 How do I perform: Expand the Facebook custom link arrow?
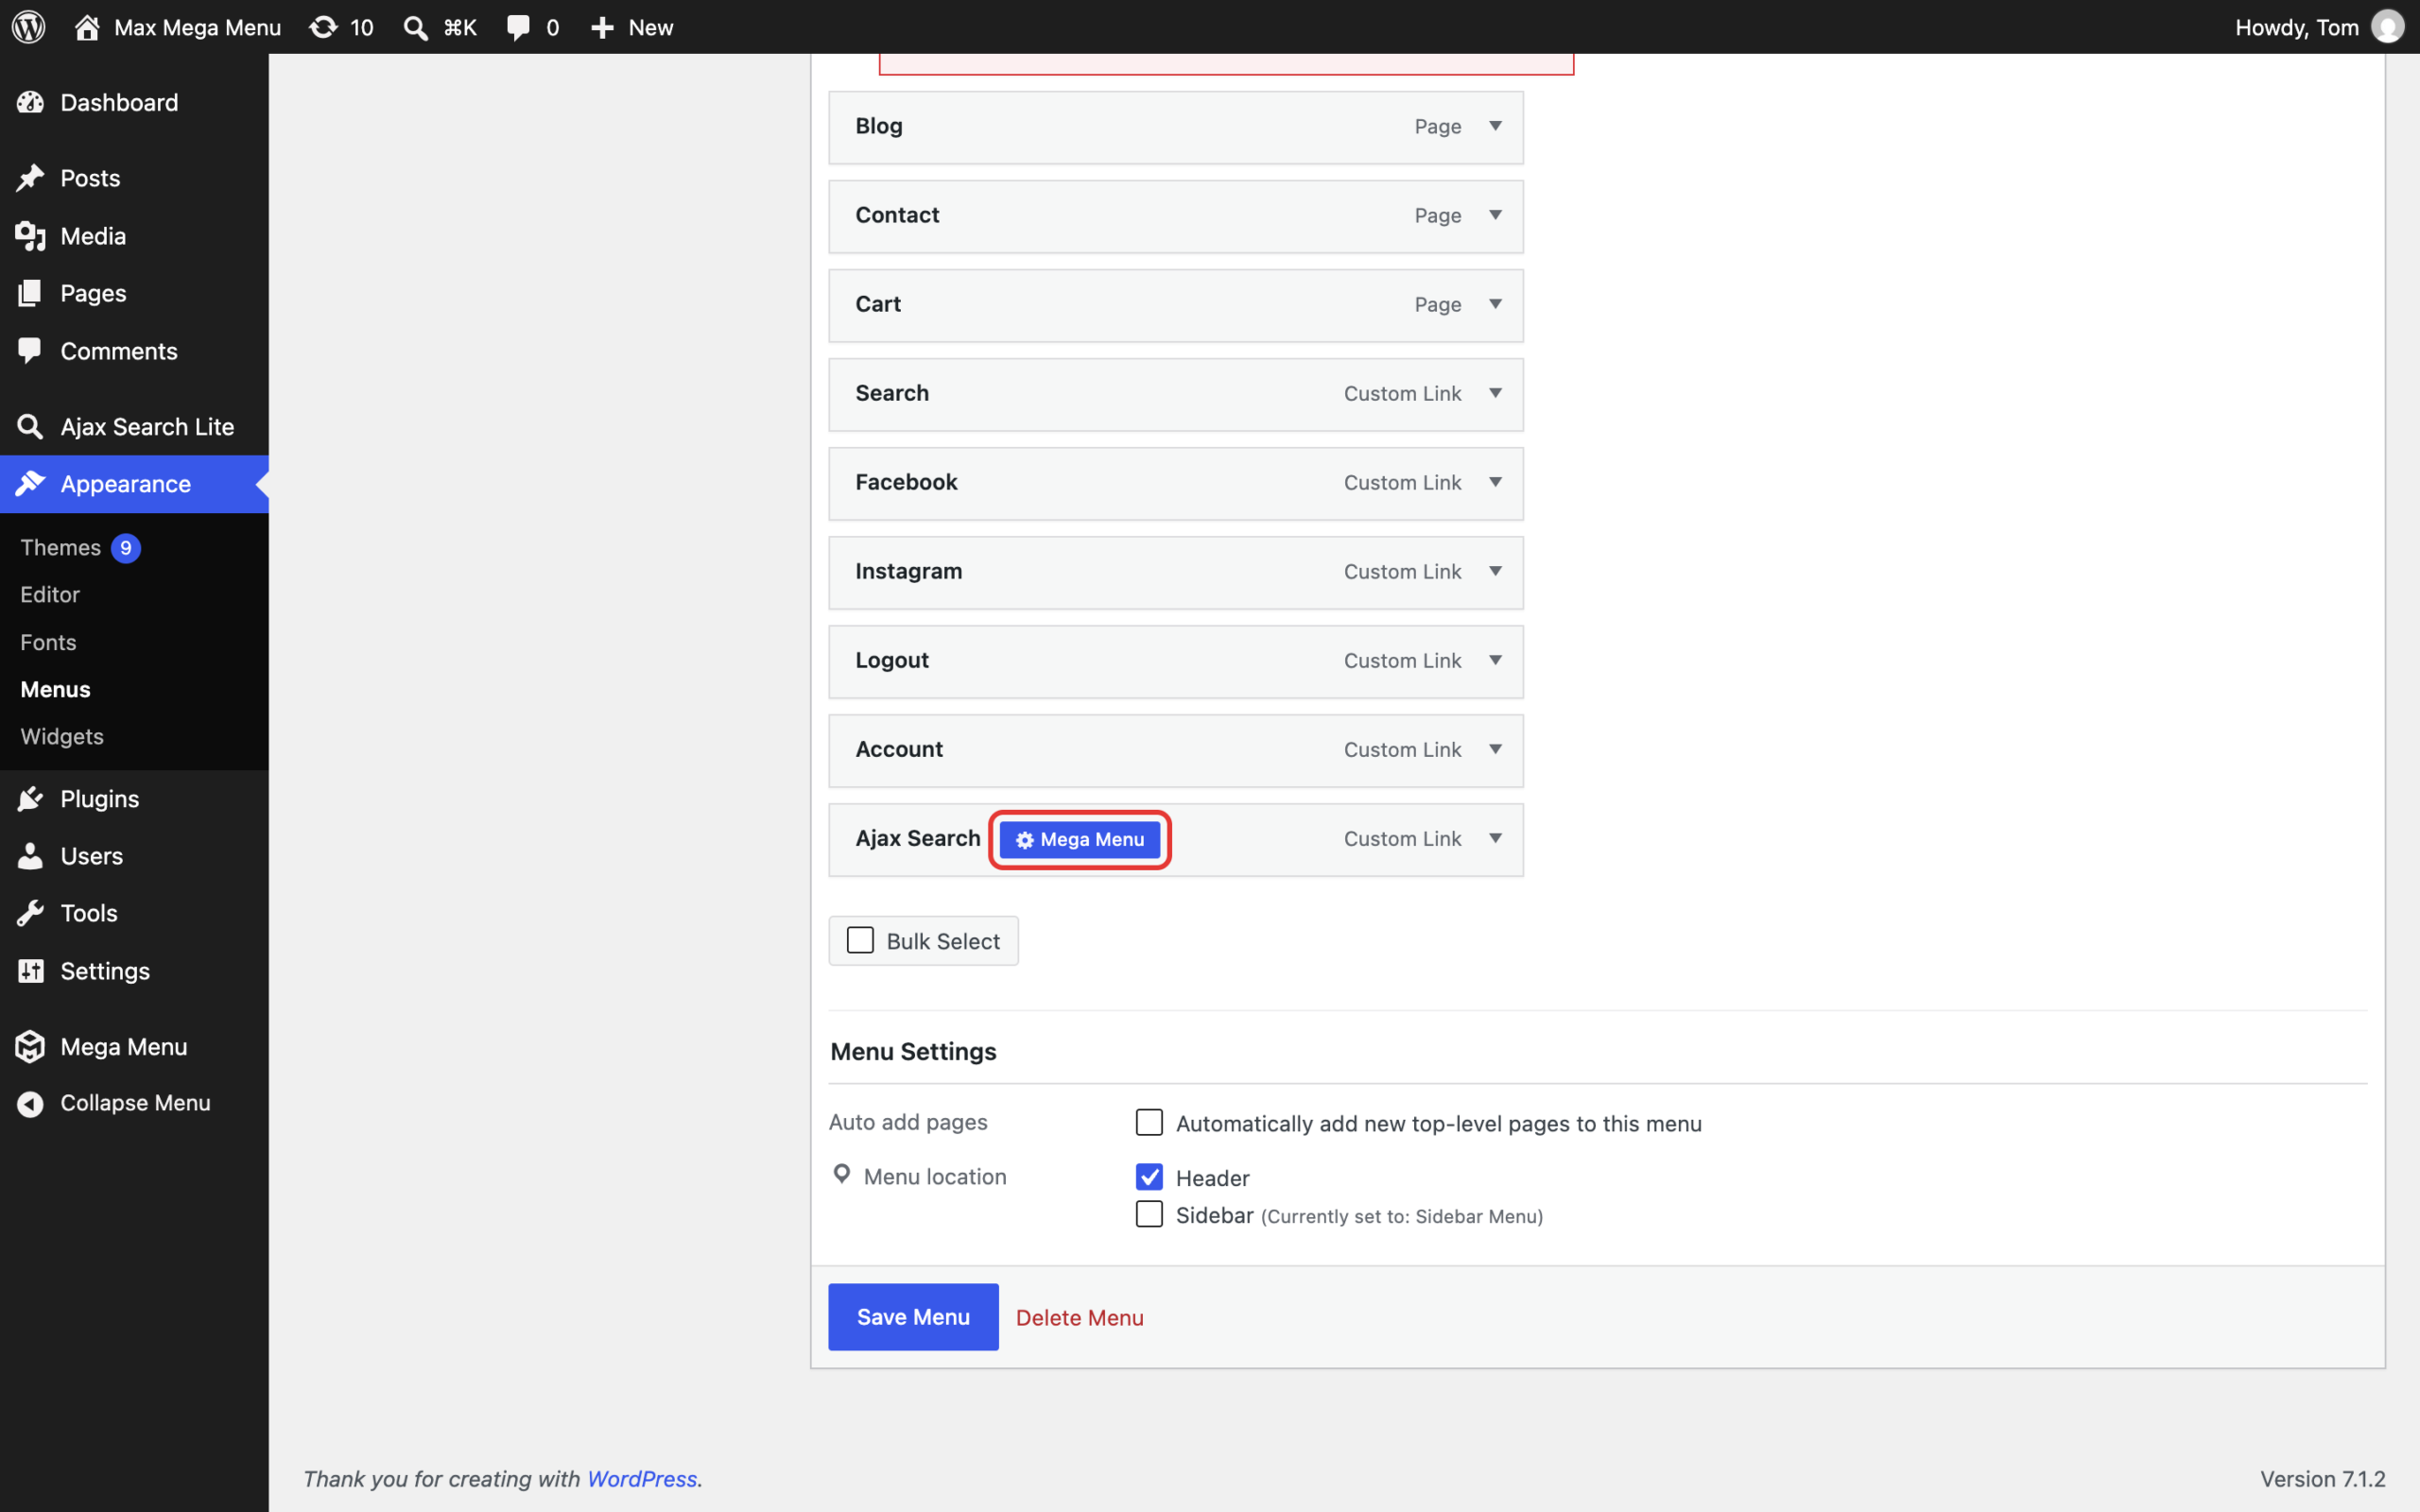coord(1495,482)
